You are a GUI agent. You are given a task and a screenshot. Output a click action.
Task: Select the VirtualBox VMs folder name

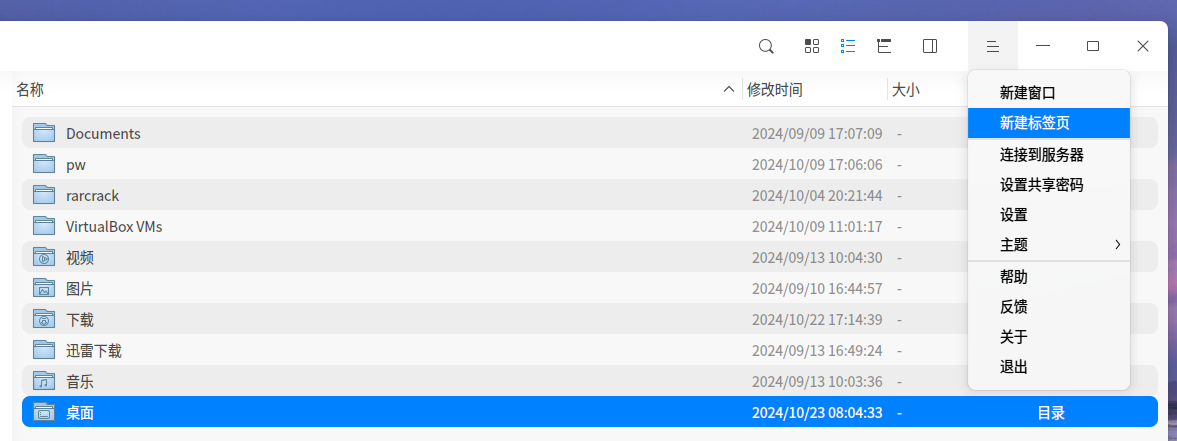point(114,226)
